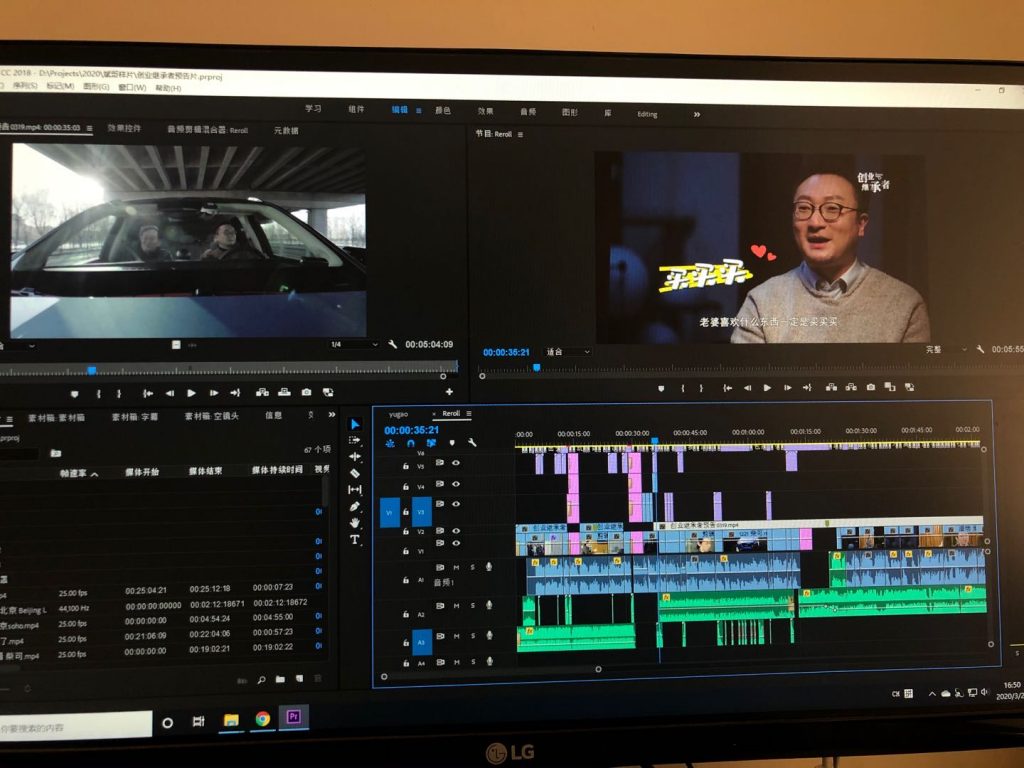
Task: Open Reroll timeline panel menu
Action: click(469, 413)
